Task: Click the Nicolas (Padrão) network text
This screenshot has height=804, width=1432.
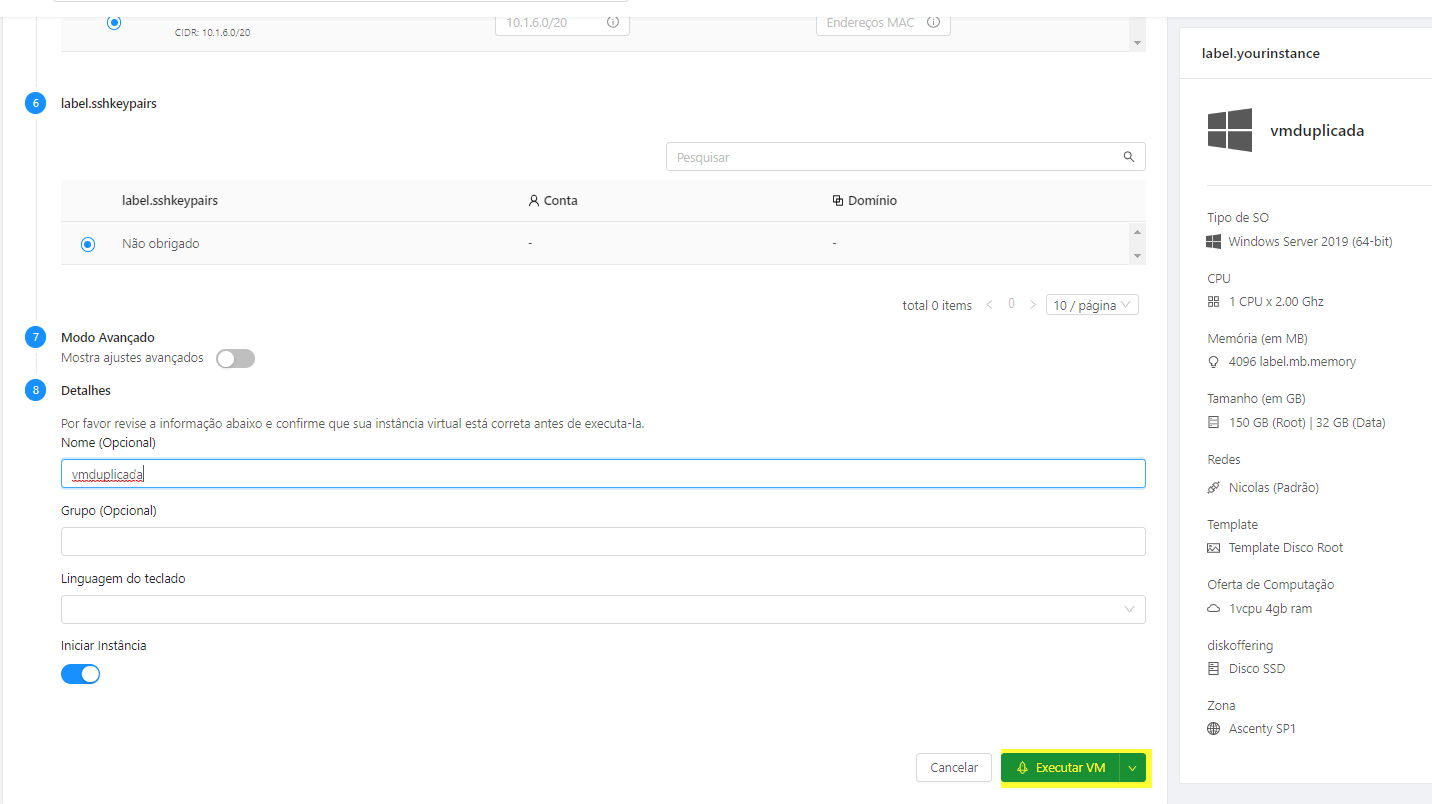Action: point(1274,487)
